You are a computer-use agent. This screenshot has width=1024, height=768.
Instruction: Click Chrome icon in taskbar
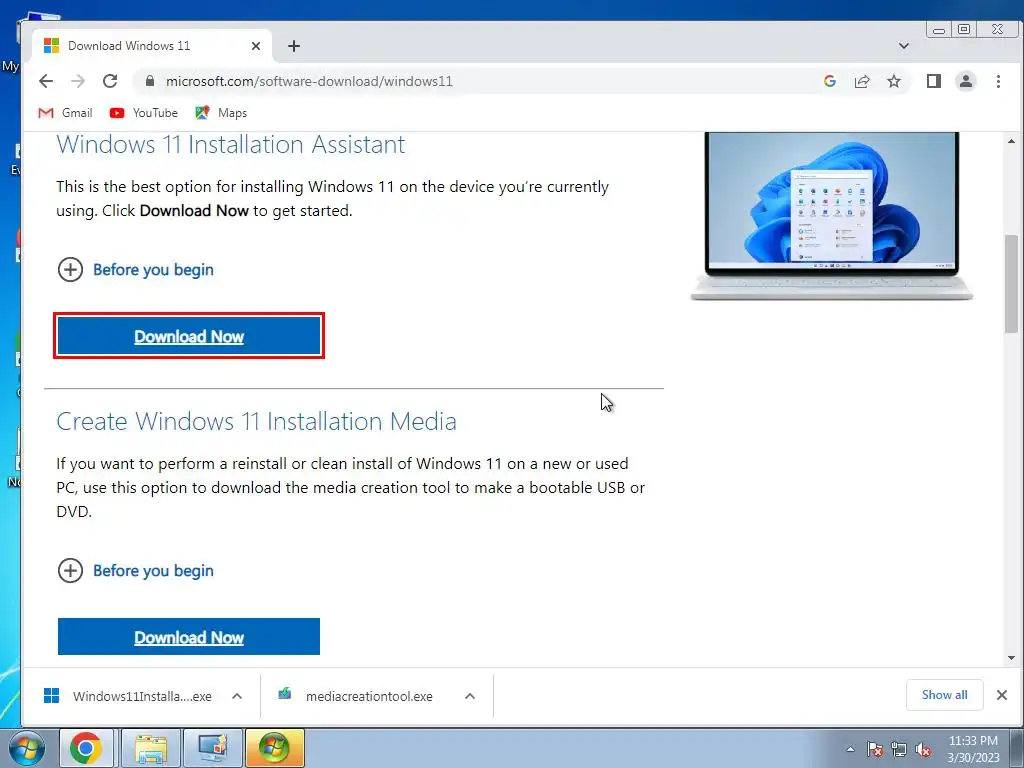(86, 748)
